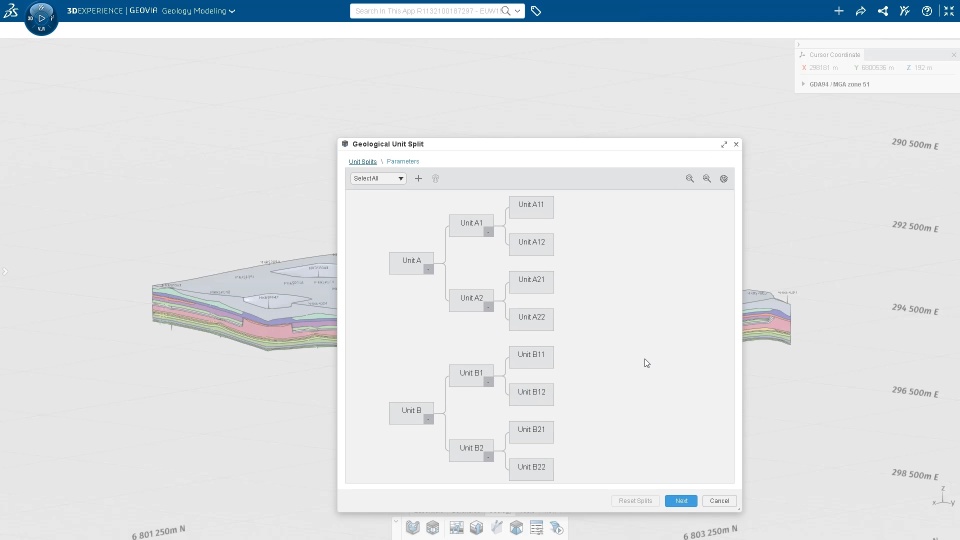The width and height of the screenshot is (960, 540).
Task: Collapse the bottom action bar chevron
Action: pos(396,522)
